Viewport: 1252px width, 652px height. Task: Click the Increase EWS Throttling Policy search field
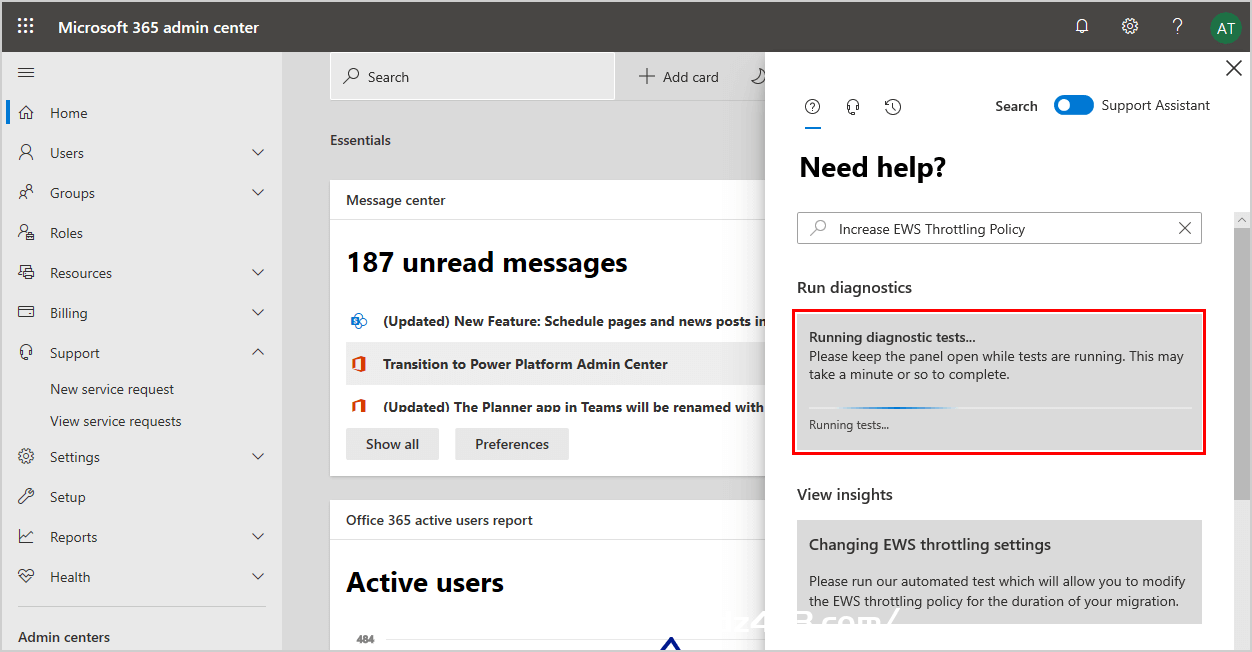999,228
